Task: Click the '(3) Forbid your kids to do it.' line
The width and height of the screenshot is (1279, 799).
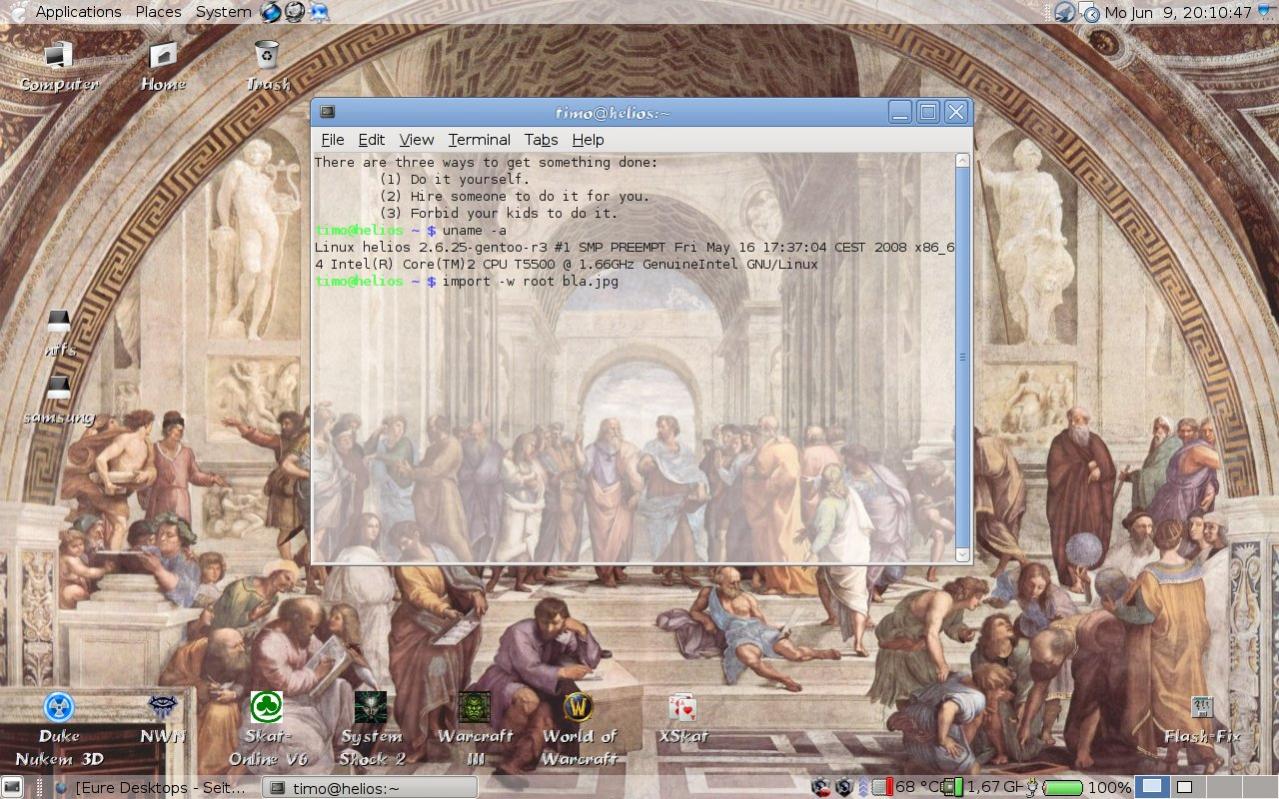Action: 498,213
